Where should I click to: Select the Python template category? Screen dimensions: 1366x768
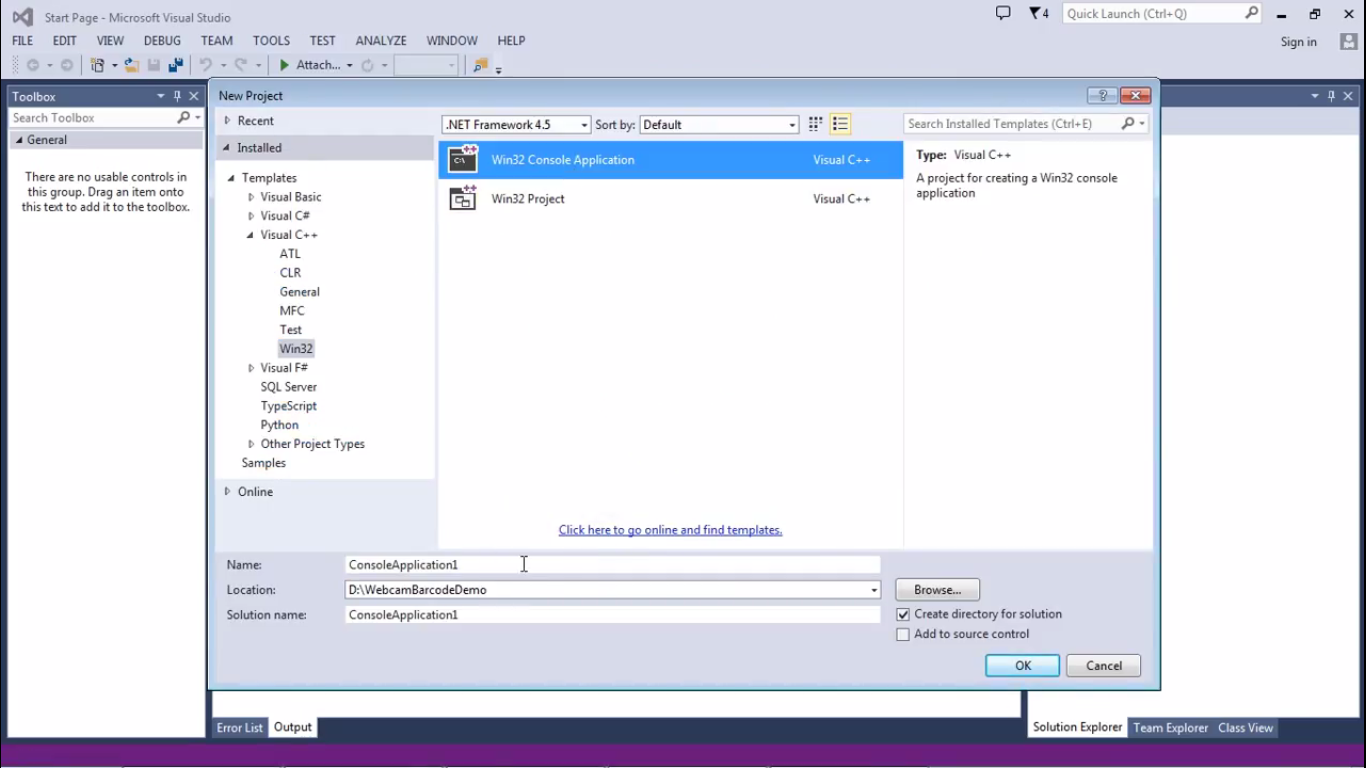280,425
